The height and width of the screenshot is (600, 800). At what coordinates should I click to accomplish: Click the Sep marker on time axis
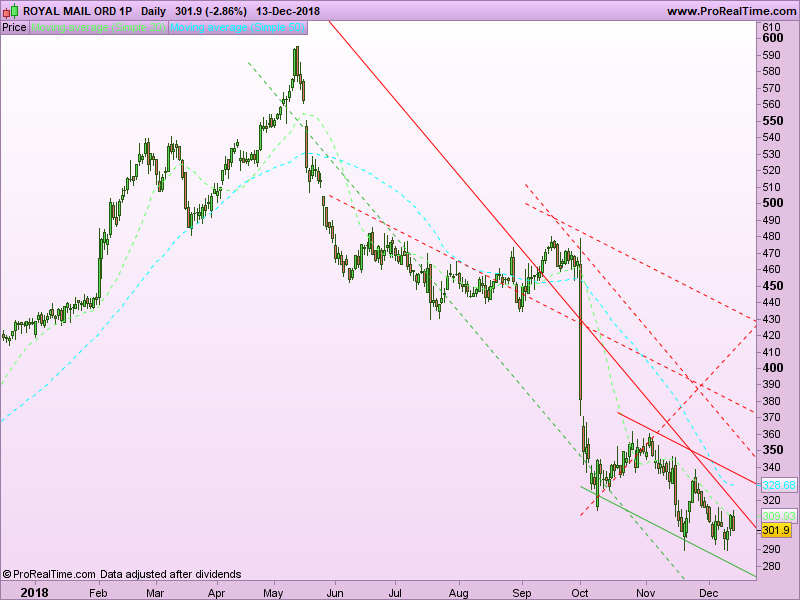coord(521,593)
